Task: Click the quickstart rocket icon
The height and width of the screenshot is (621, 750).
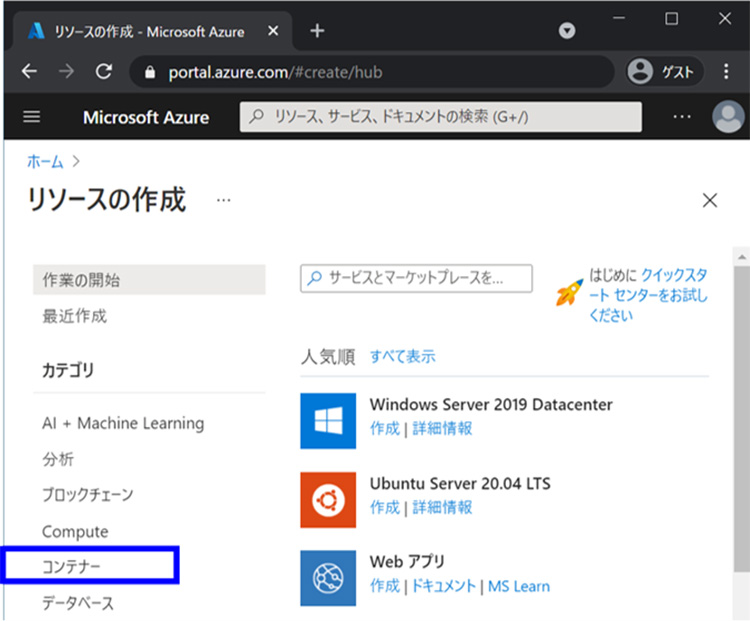Action: point(569,292)
